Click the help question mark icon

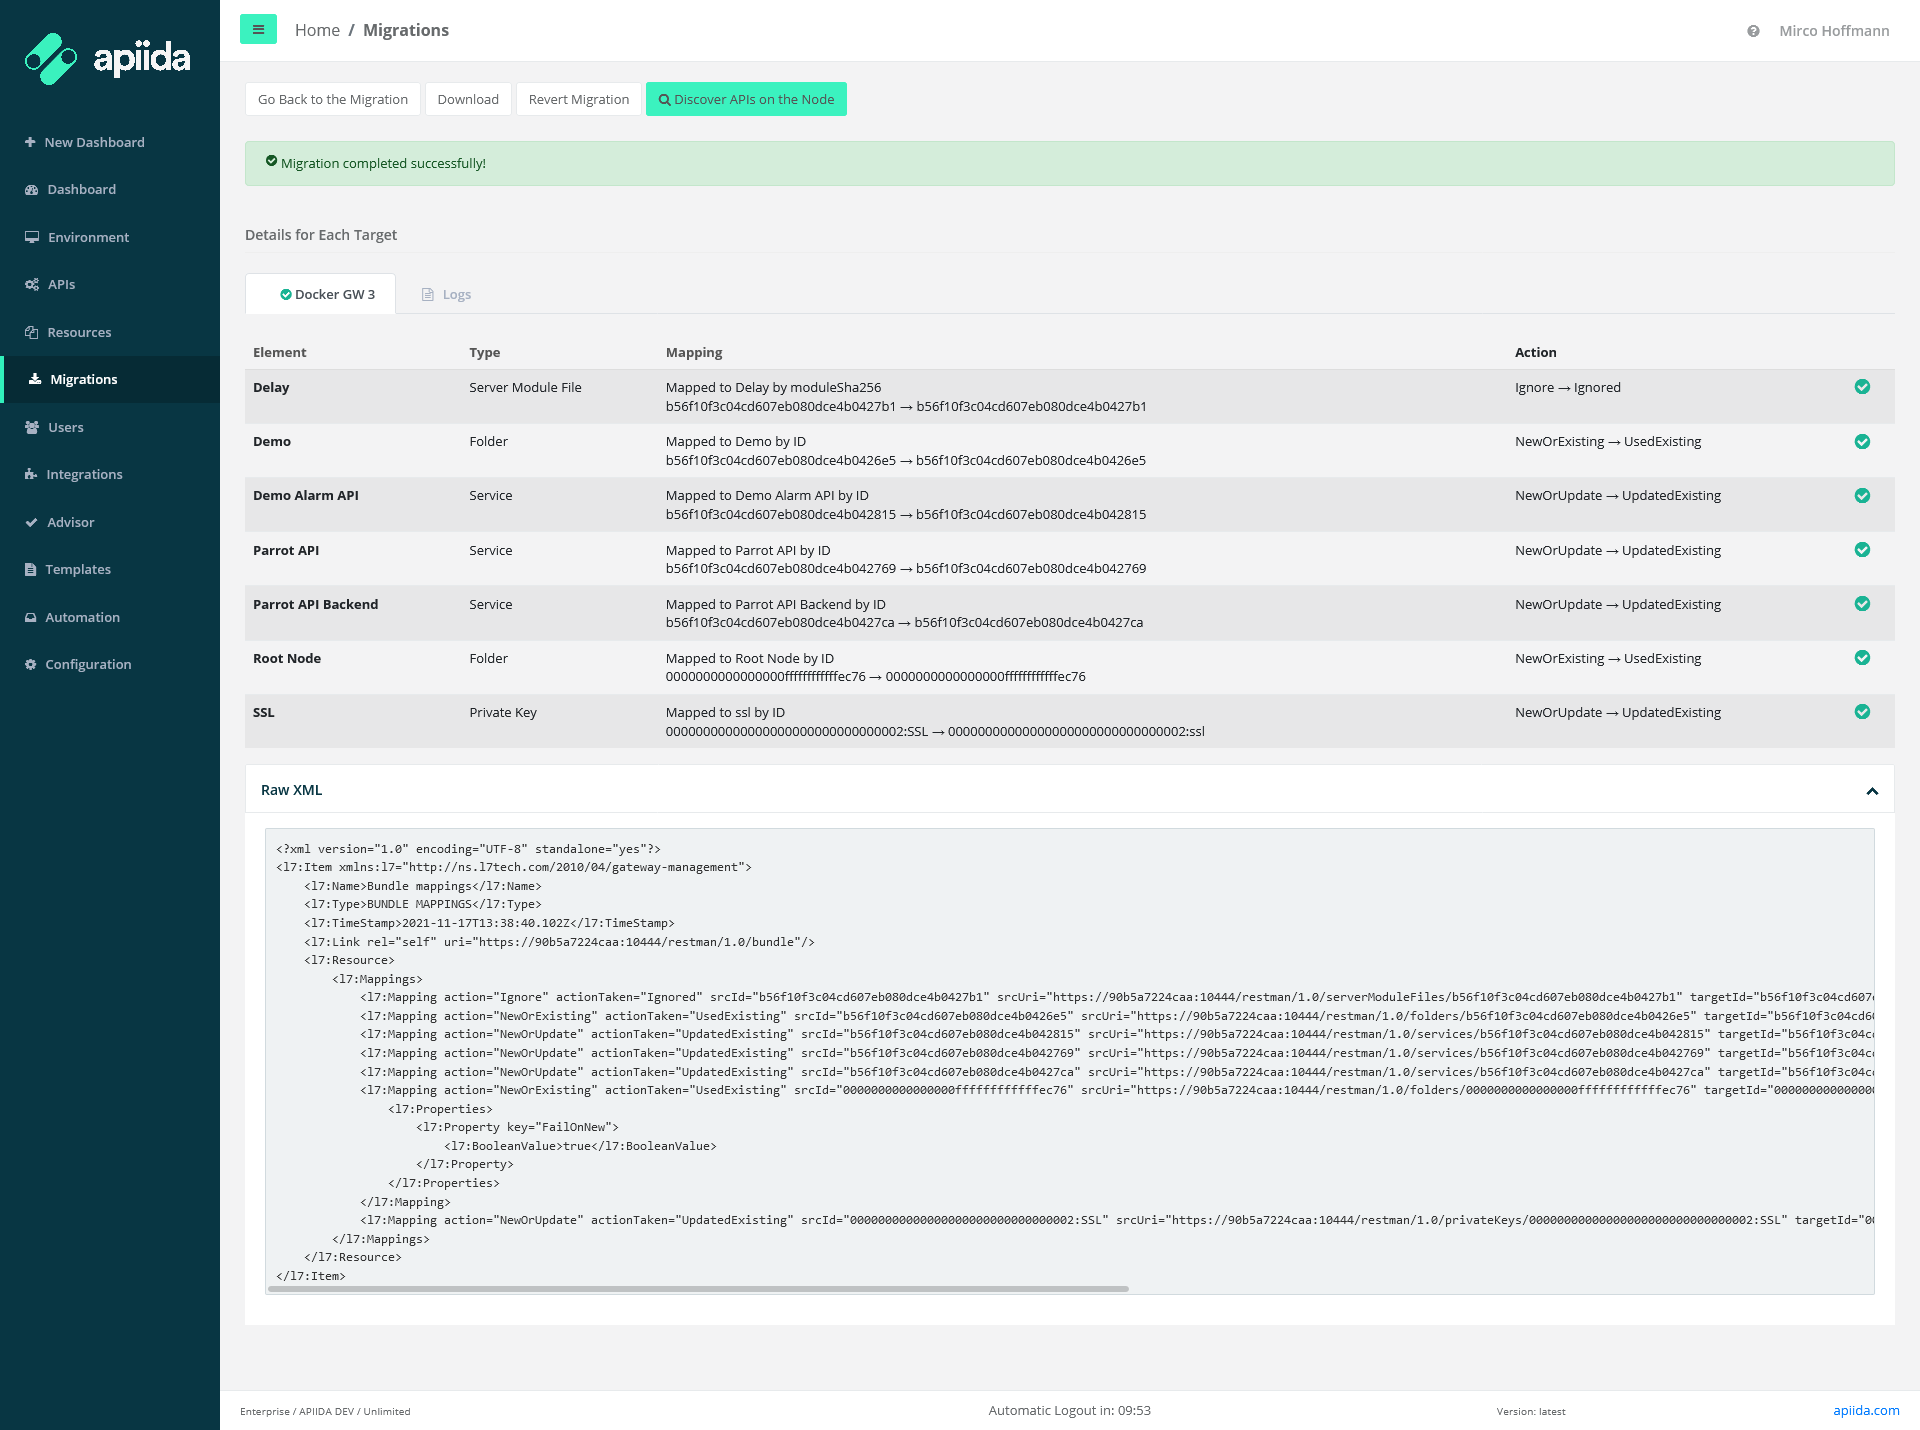pos(1753,31)
